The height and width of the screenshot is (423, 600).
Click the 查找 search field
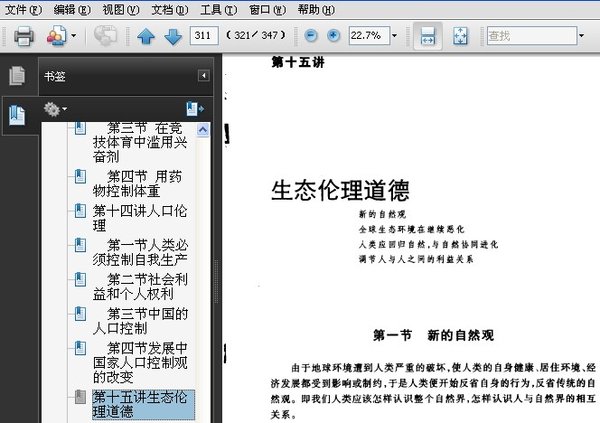click(532, 36)
